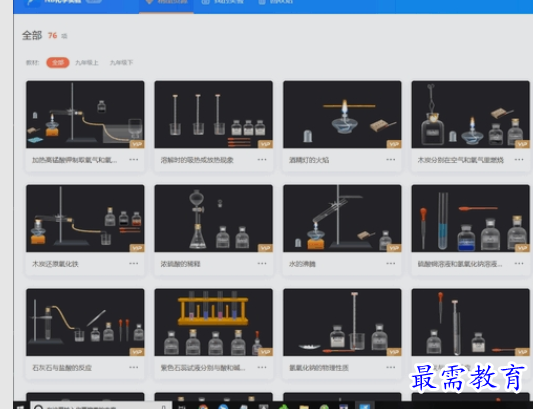Open the 加热高锰酸钾制取氧气 experiment thumbnail

point(85,114)
